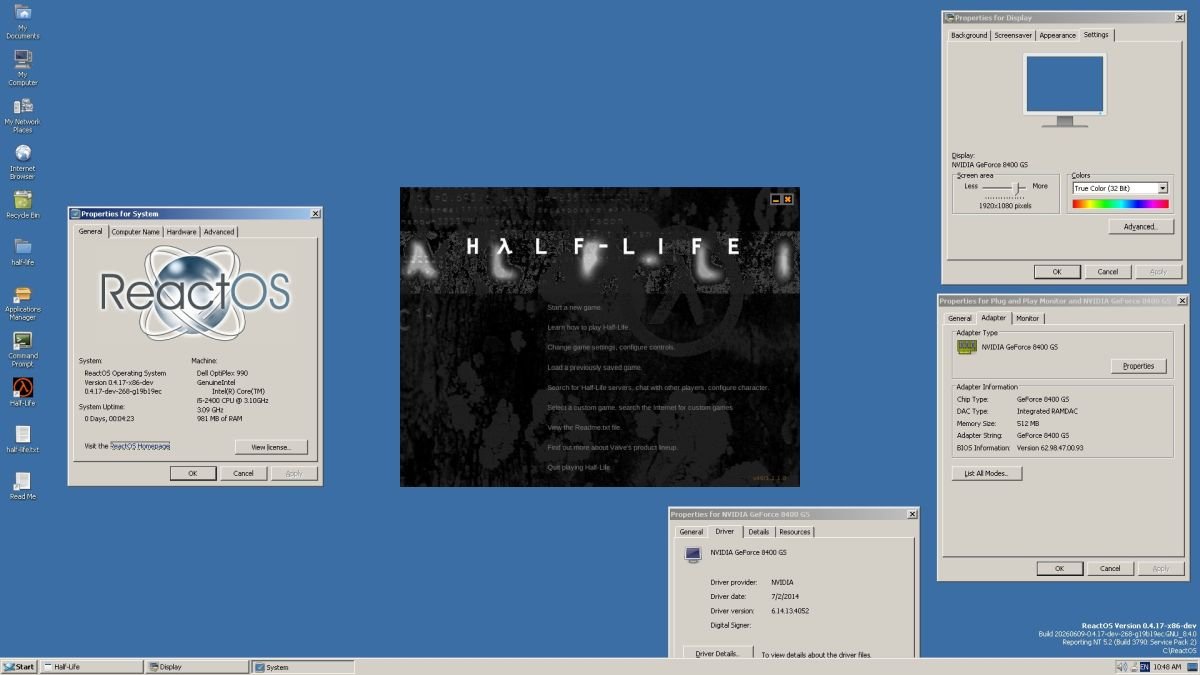The height and width of the screenshot is (675, 1200).
Task: Select the half-life.txt file icon
Action: pyautogui.click(x=22, y=439)
